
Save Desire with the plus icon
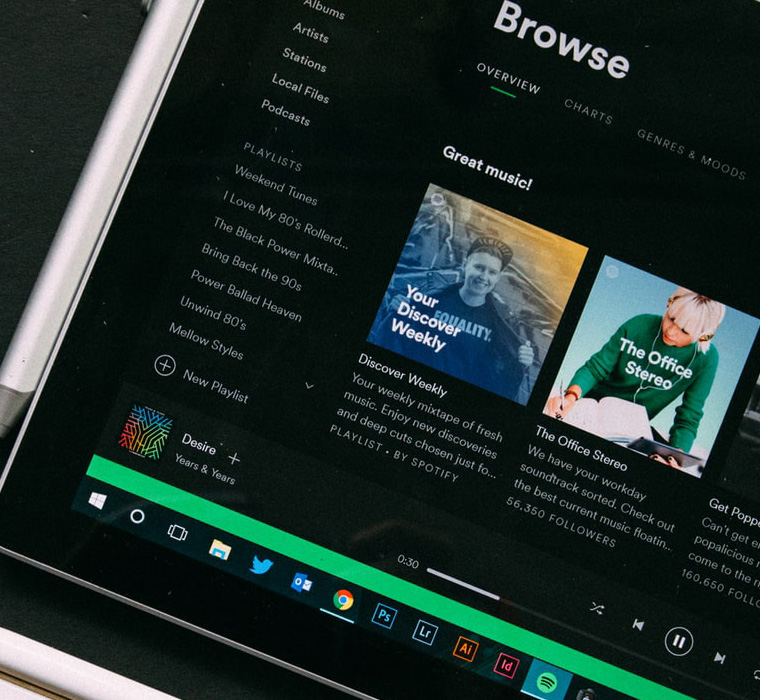coord(234,458)
